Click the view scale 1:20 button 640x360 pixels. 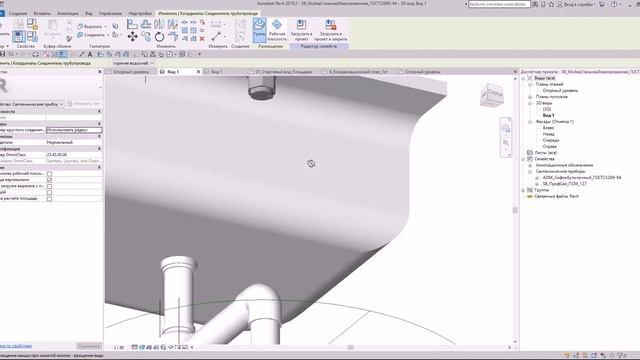click(119, 347)
